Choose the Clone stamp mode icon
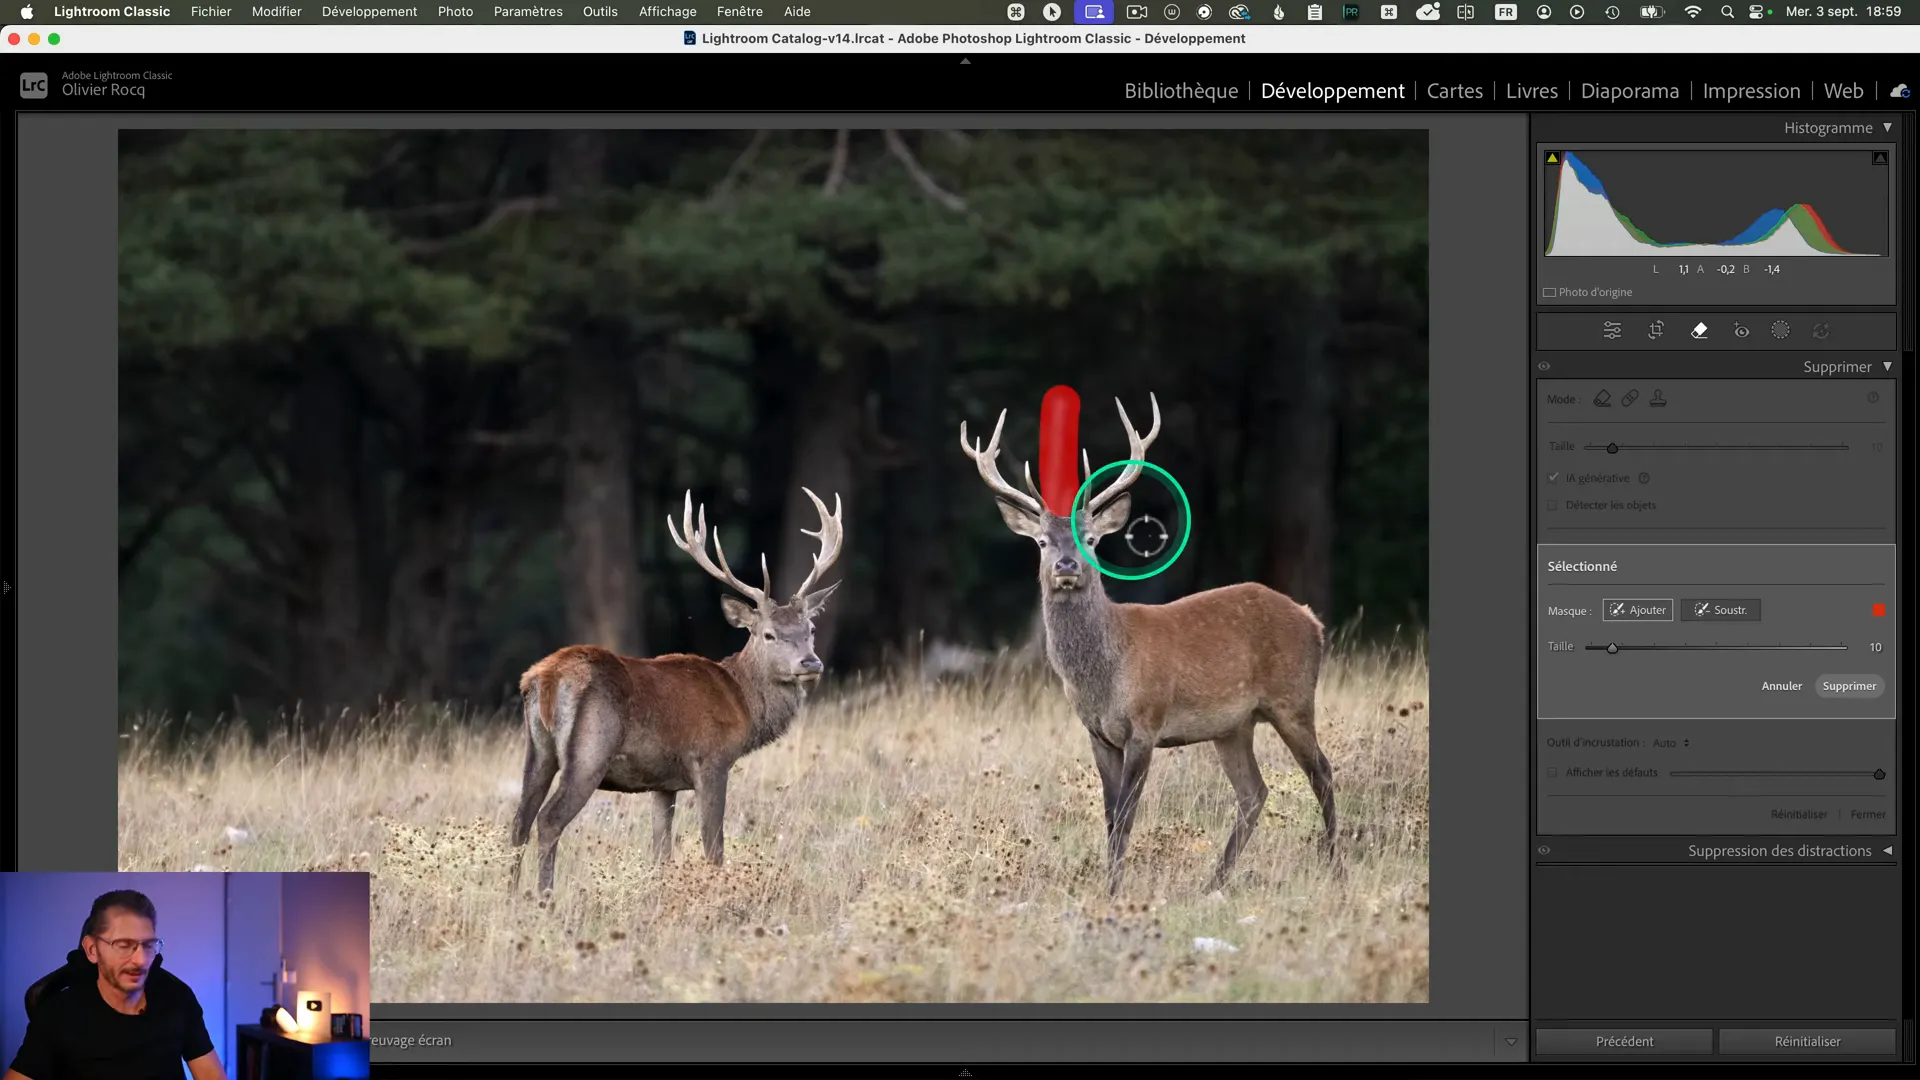This screenshot has width=1920, height=1080. [1658, 398]
